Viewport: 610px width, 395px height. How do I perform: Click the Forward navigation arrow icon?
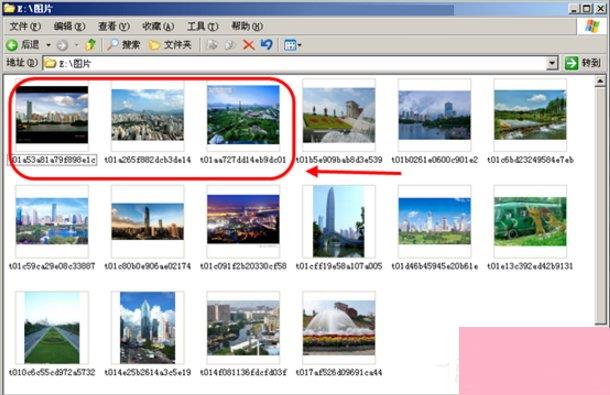(x=62, y=46)
